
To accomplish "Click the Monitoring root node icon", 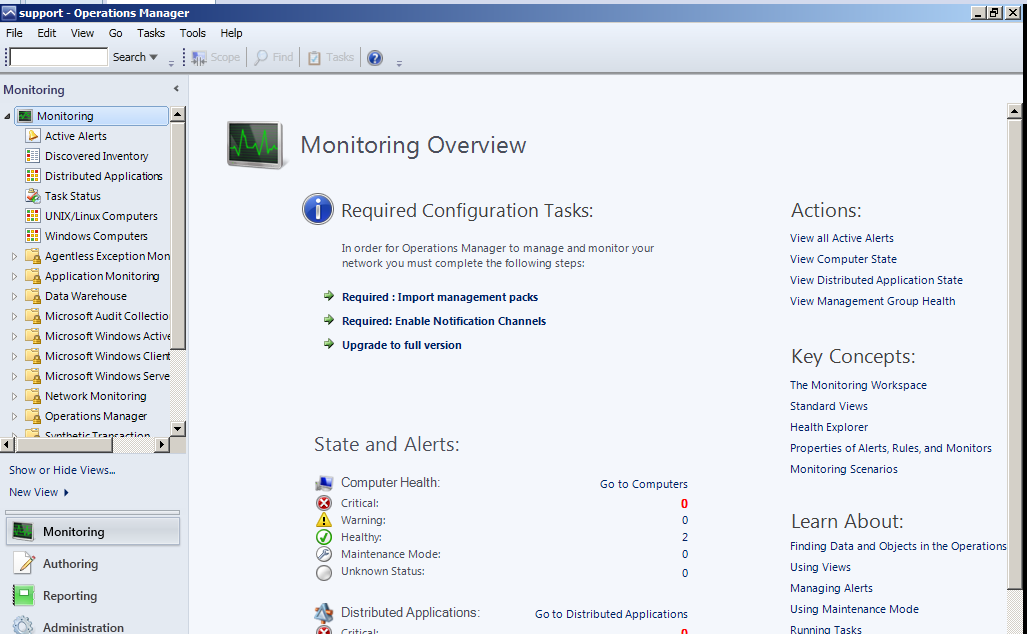I will click(25, 116).
